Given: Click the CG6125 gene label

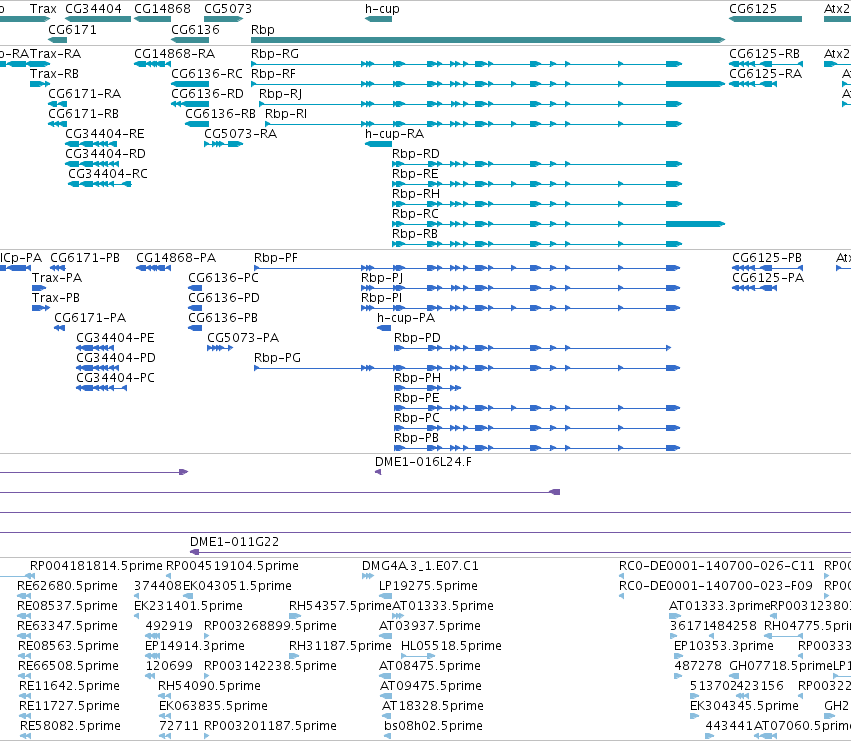Looking at the screenshot, I should 753,9.
